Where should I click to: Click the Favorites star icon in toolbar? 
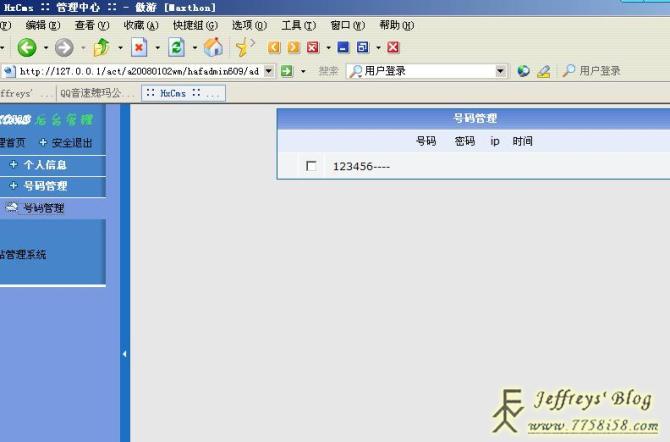(244, 47)
